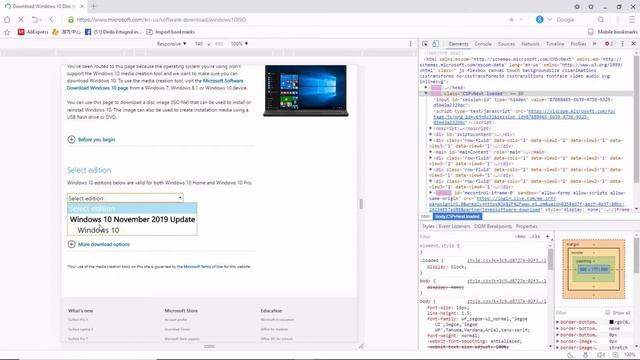The height and width of the screenshot is (360, 640).
Task: Click the bookmarks star icon on the bookmarks bar
Action: pos(7,32)
